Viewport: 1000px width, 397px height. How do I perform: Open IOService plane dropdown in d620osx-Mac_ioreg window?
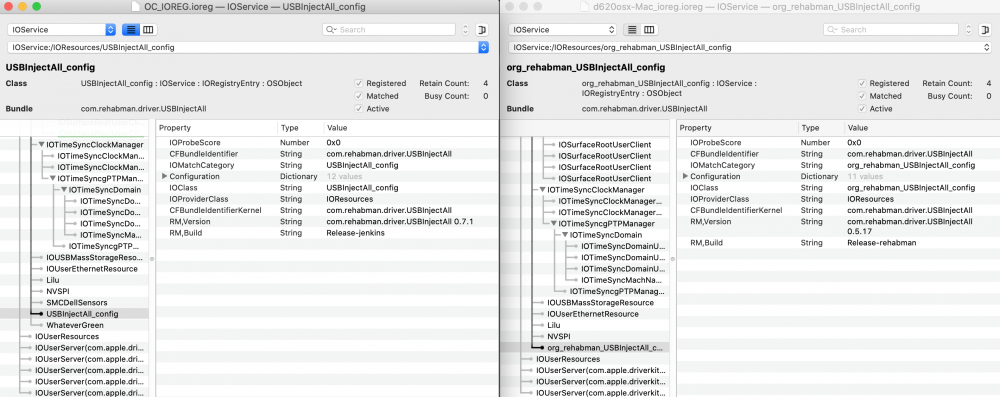coord(563,29)
